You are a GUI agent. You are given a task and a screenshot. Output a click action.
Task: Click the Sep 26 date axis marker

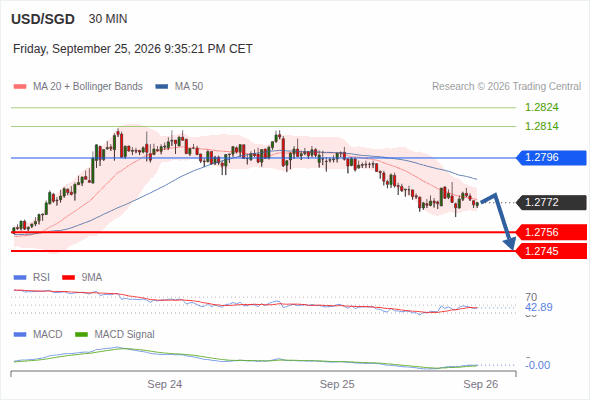tap(481, 384)
